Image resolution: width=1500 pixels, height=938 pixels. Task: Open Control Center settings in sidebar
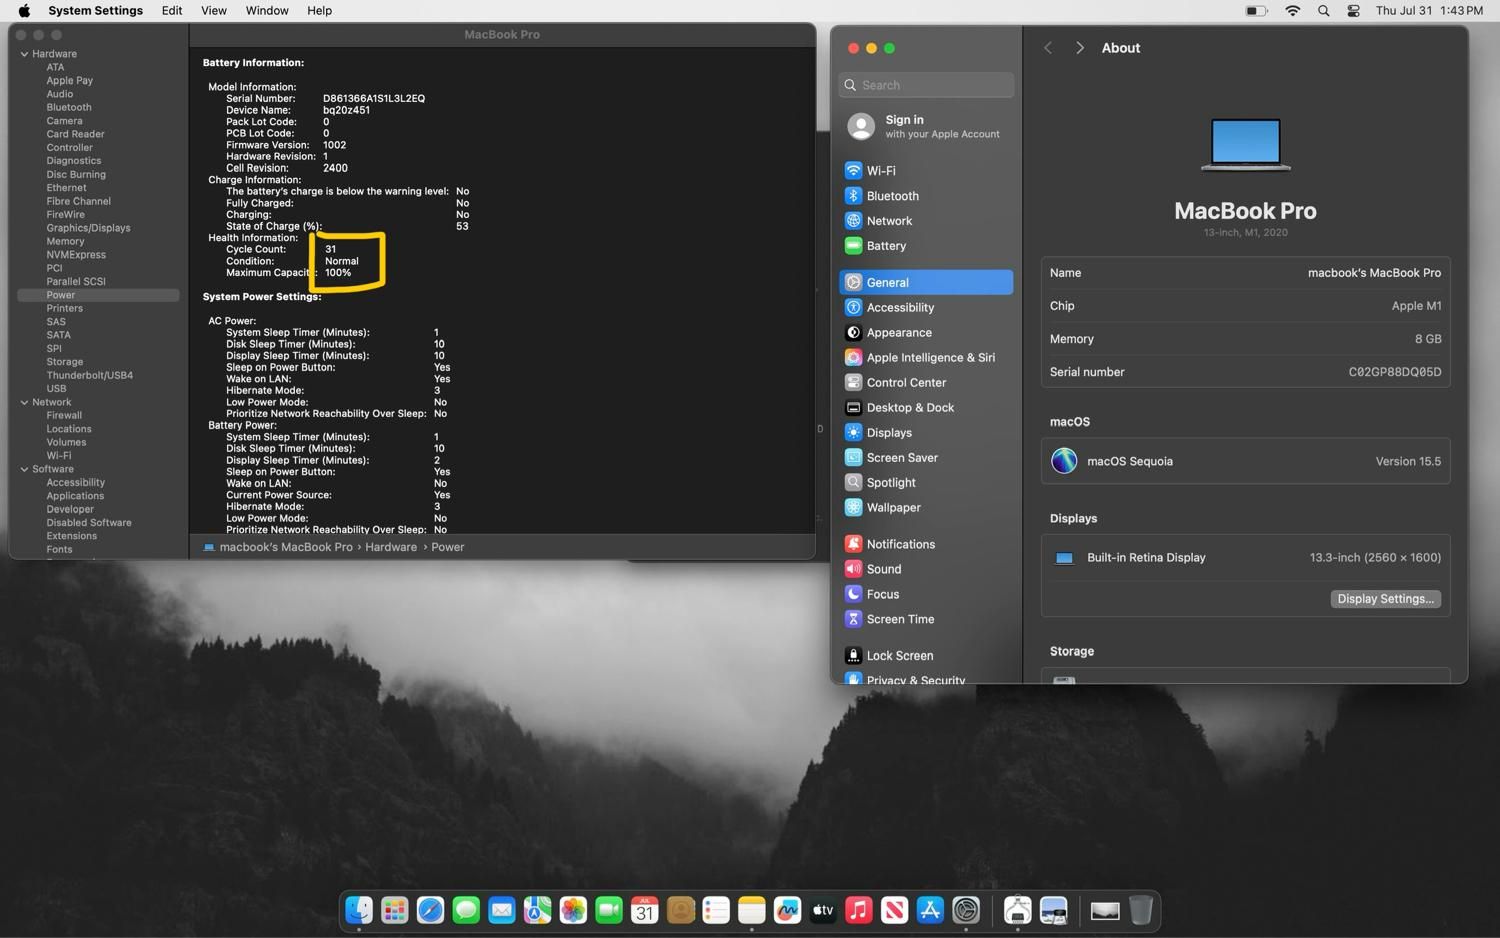coord(926,383)
